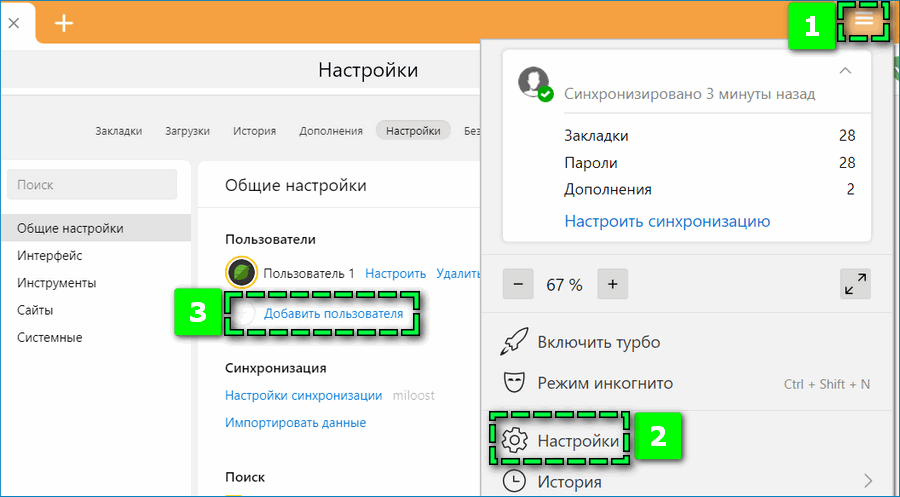
Task: Open a new tab with plus button
Action: click(64, 24)
